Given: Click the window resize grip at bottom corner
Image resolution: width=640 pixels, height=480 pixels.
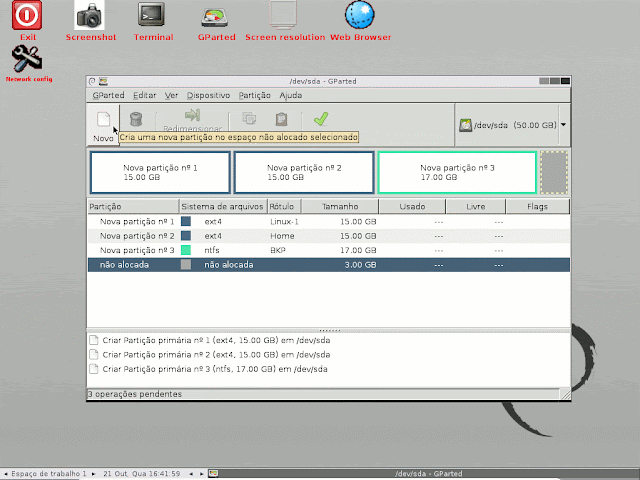Looking at the screenshot, I should click(565, 394).
